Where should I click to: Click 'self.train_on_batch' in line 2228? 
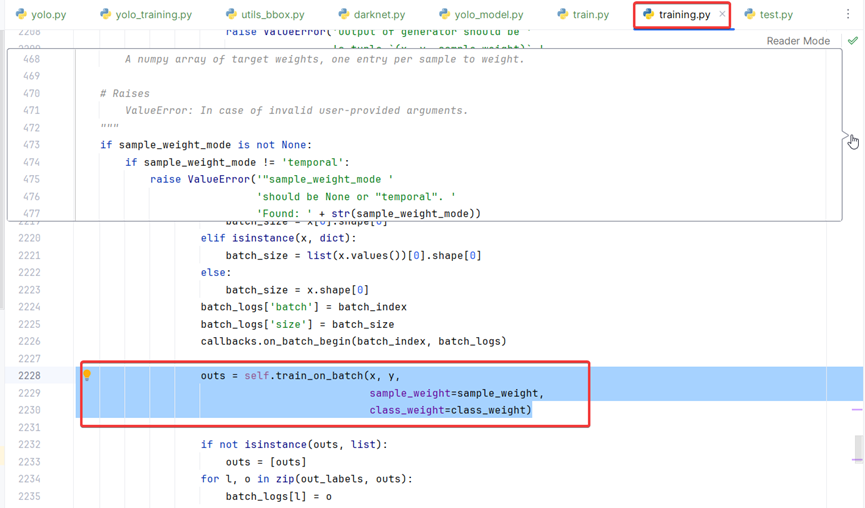tap(304, 376)
